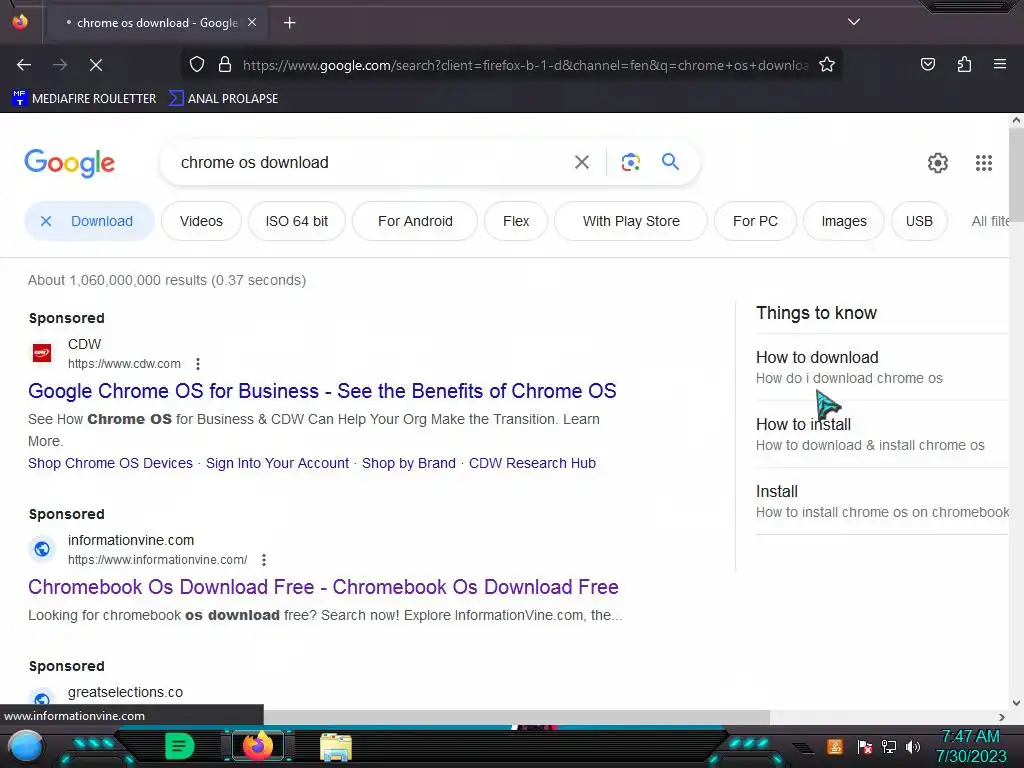Expand How to install item
1024x768 pixels.
882,434
